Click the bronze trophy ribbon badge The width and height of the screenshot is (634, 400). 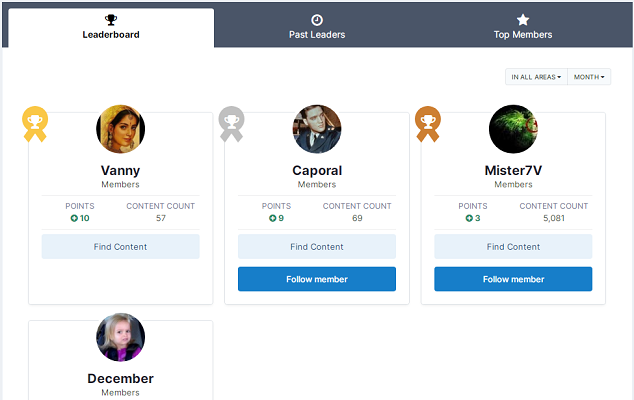point(428,122)
